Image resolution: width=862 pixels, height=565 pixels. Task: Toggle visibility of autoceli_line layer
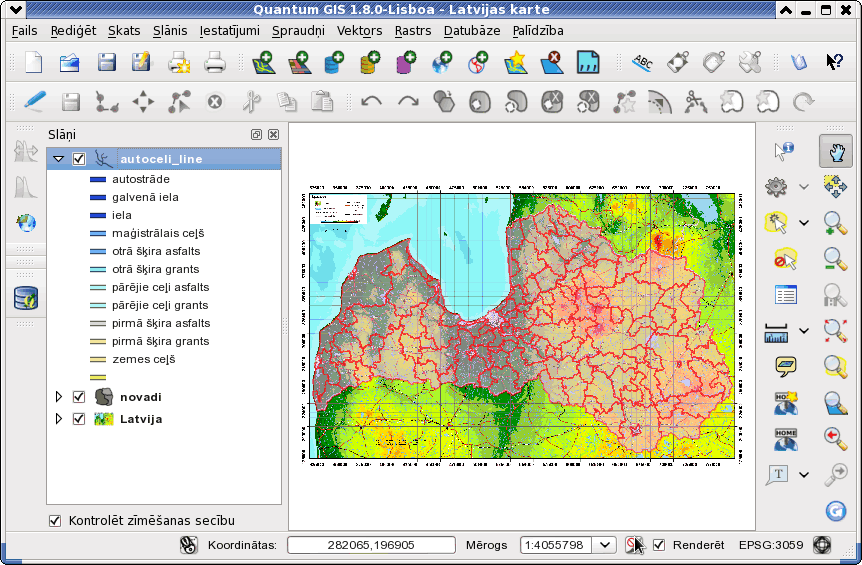click(79, 159)
